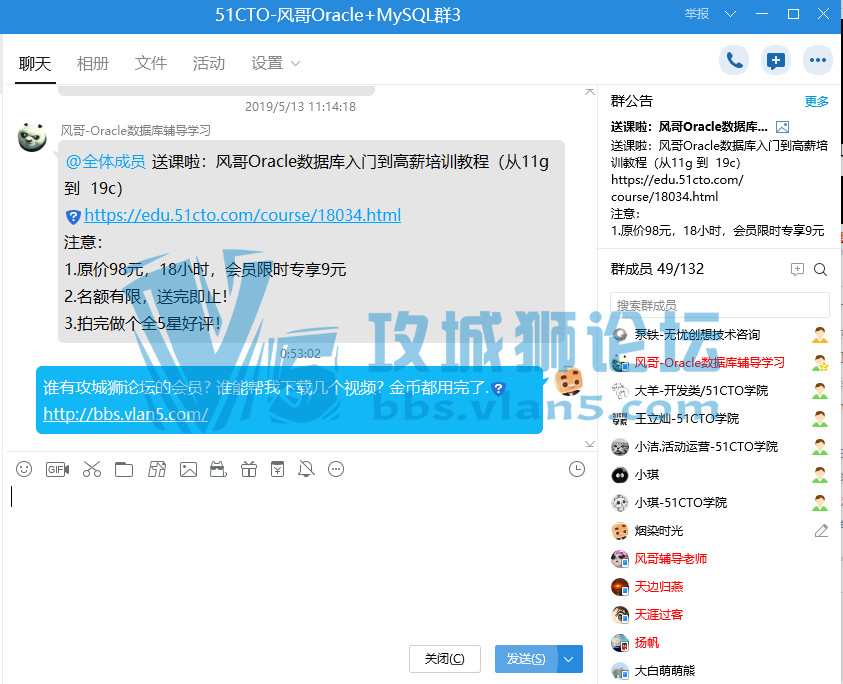843x684 pixels.
Task: Open the round three-dots more options button
Action: [818, 60]
